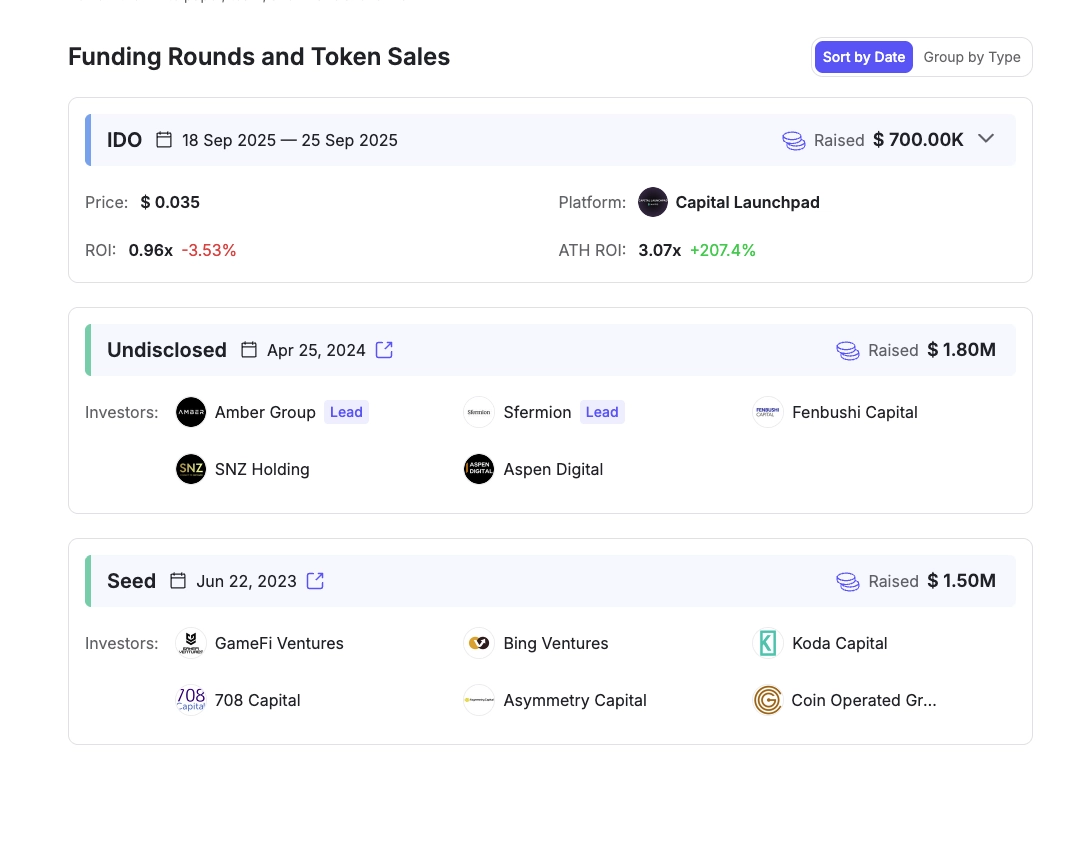This screenshot has height=842, width=1074.
Task: Switch to Sort by Date view
Action: pos(864,57)
